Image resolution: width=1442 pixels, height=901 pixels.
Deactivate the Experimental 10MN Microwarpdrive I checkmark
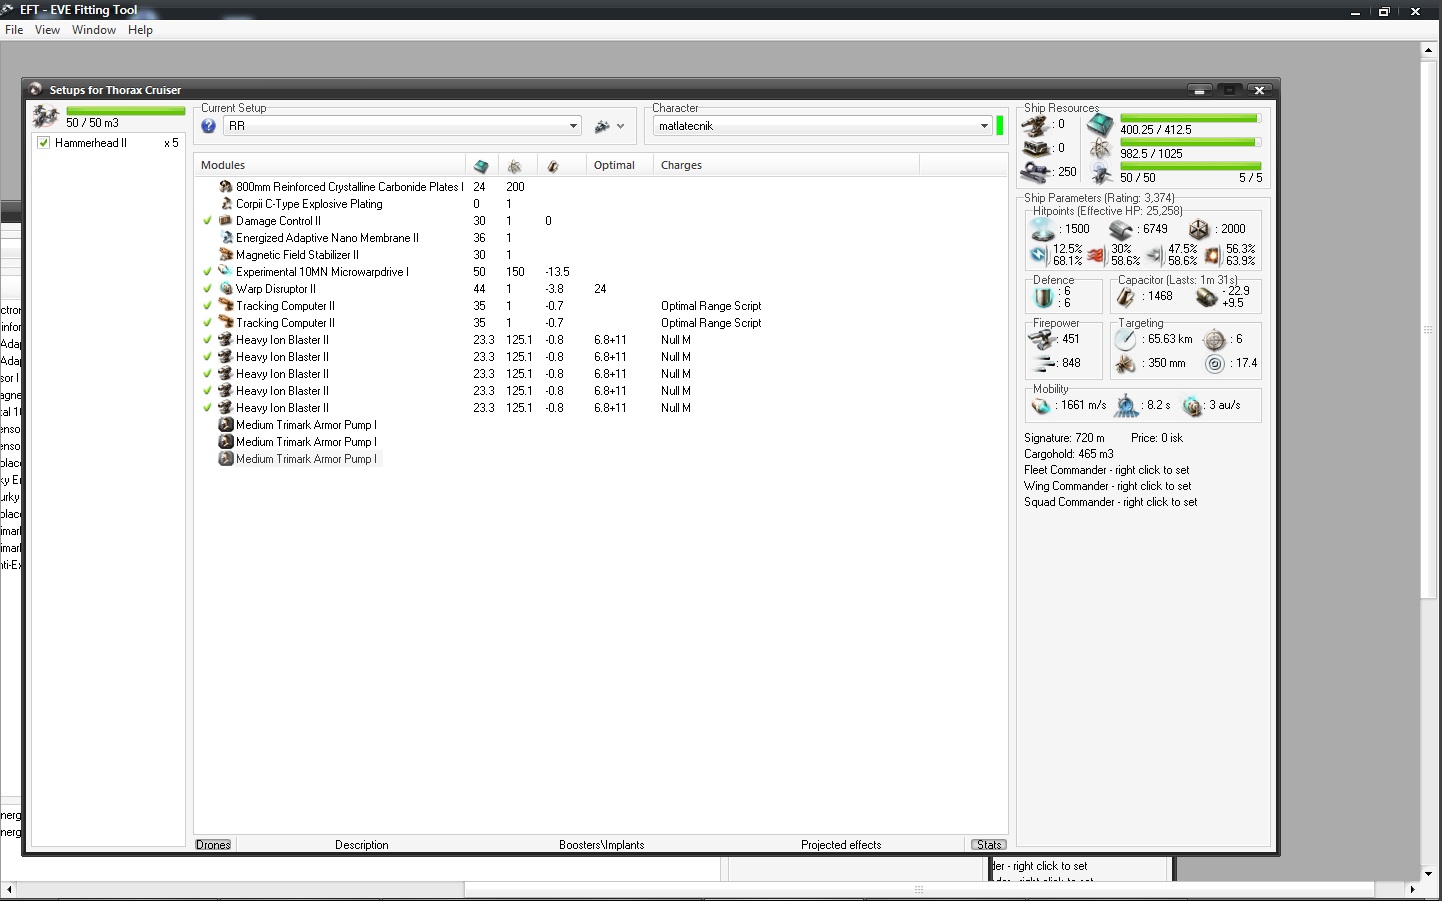[x=207, y=272]
